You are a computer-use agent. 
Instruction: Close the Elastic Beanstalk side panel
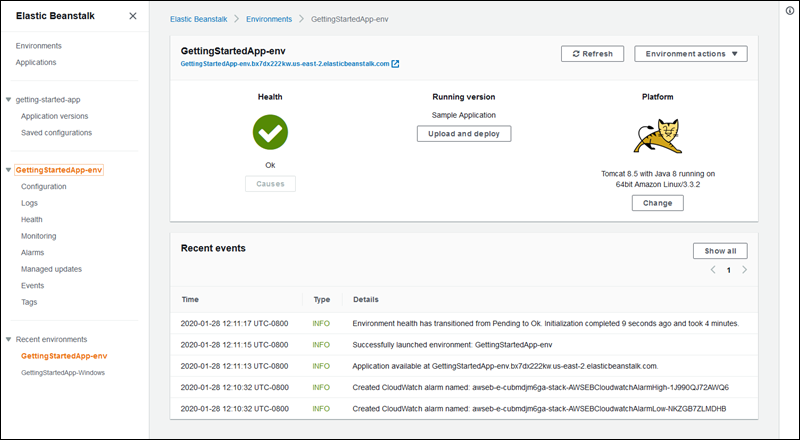click(133, 16)
